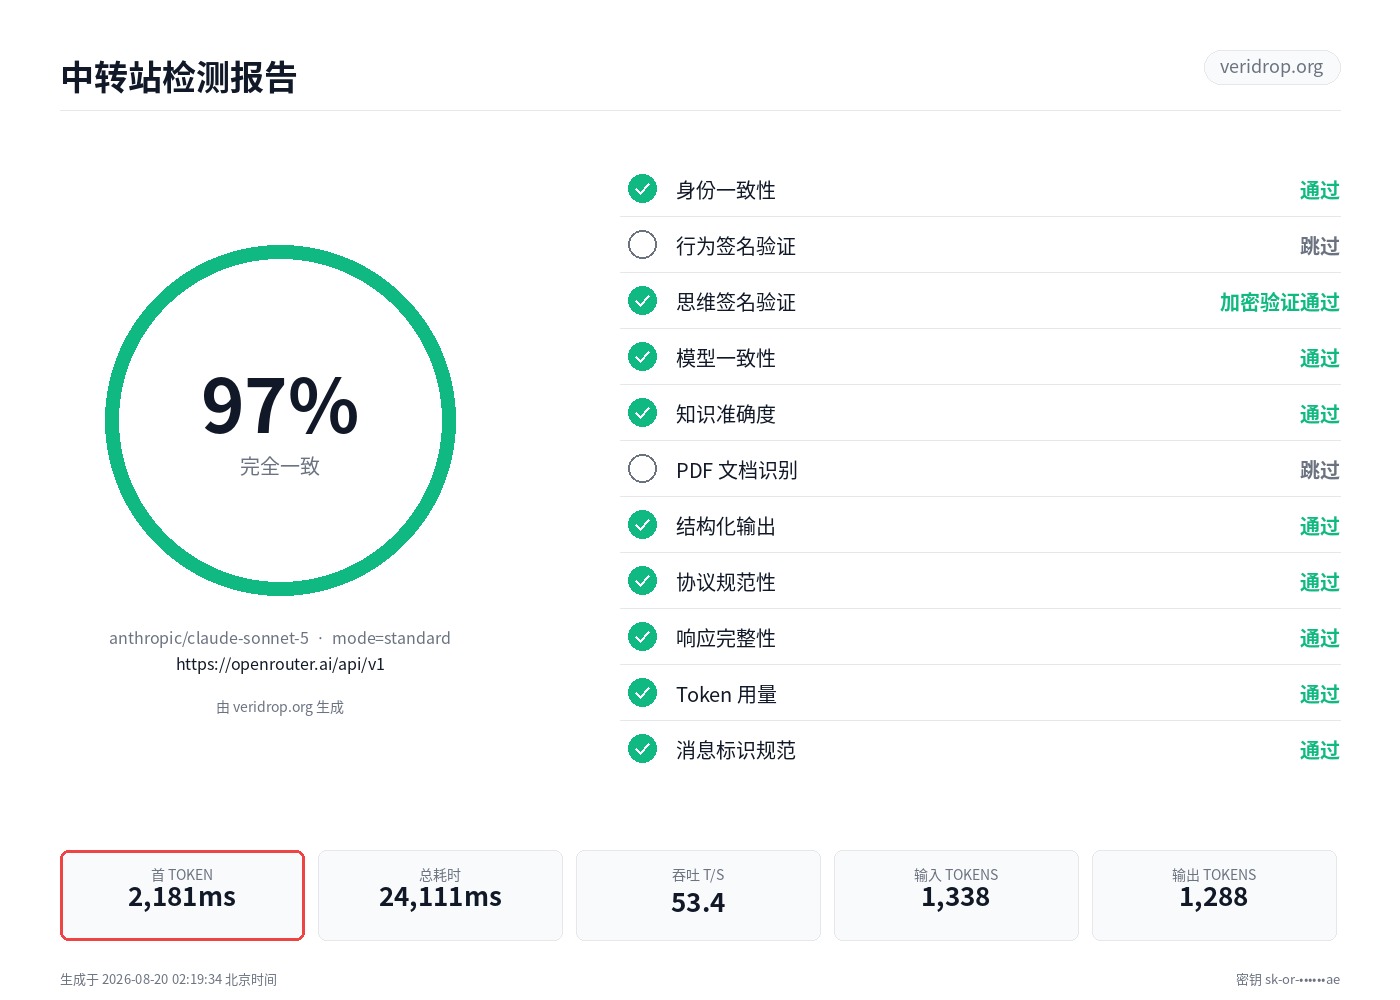This screenshot has width=1400, height=1000.
Task: Click the 97% circular progress ring
Action: [280, 421]
